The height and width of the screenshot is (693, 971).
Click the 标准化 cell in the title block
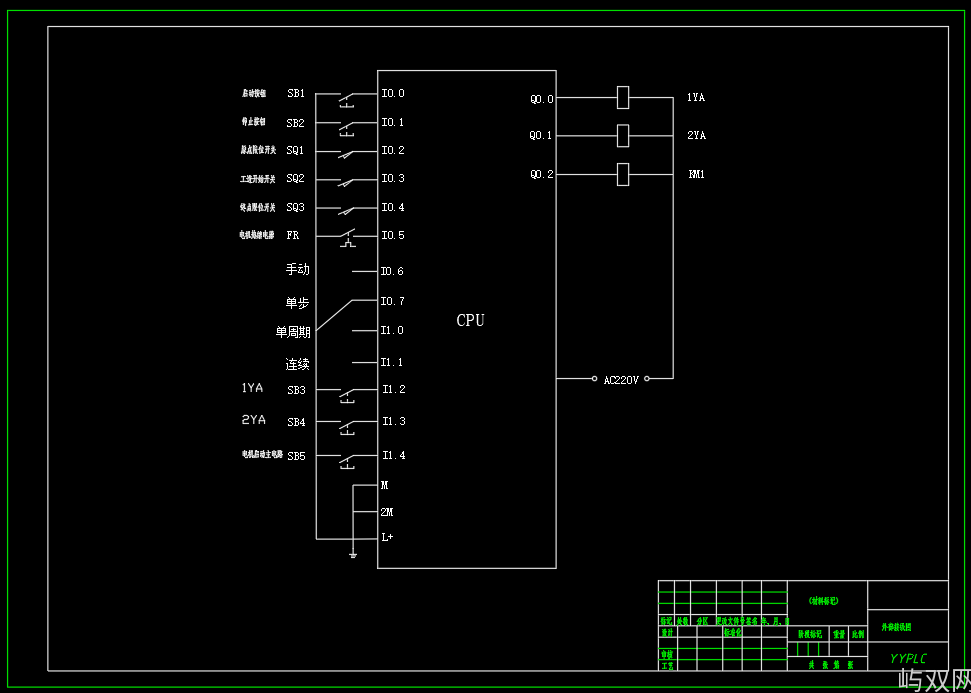coord(733,633)
